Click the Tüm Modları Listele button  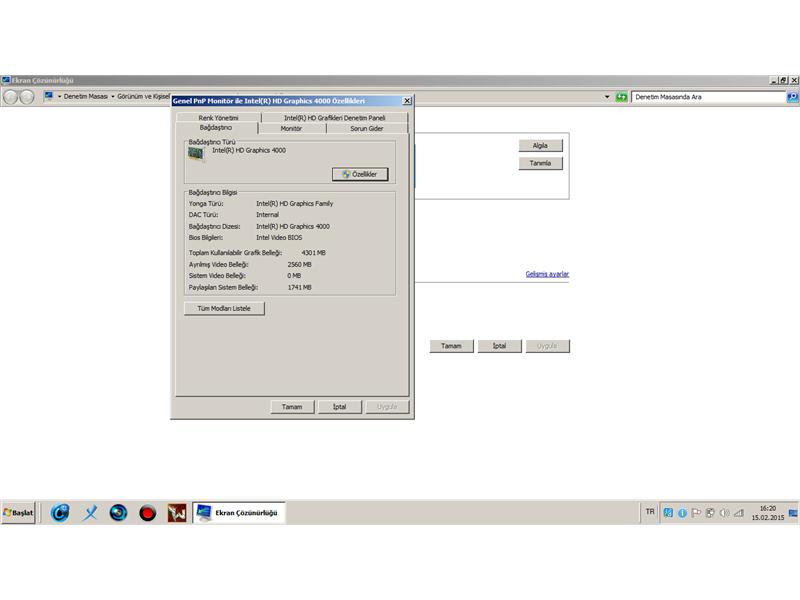[x=224, y=308]
